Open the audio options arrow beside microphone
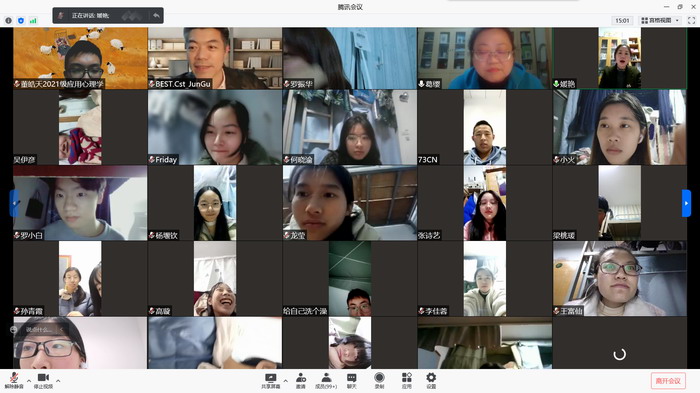Viewport: 700px width, 393px height. pyautogui.click(x=29, y=381)
